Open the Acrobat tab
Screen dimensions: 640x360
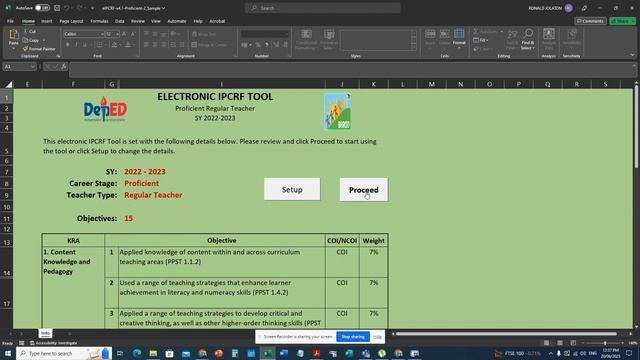point(217,21)
